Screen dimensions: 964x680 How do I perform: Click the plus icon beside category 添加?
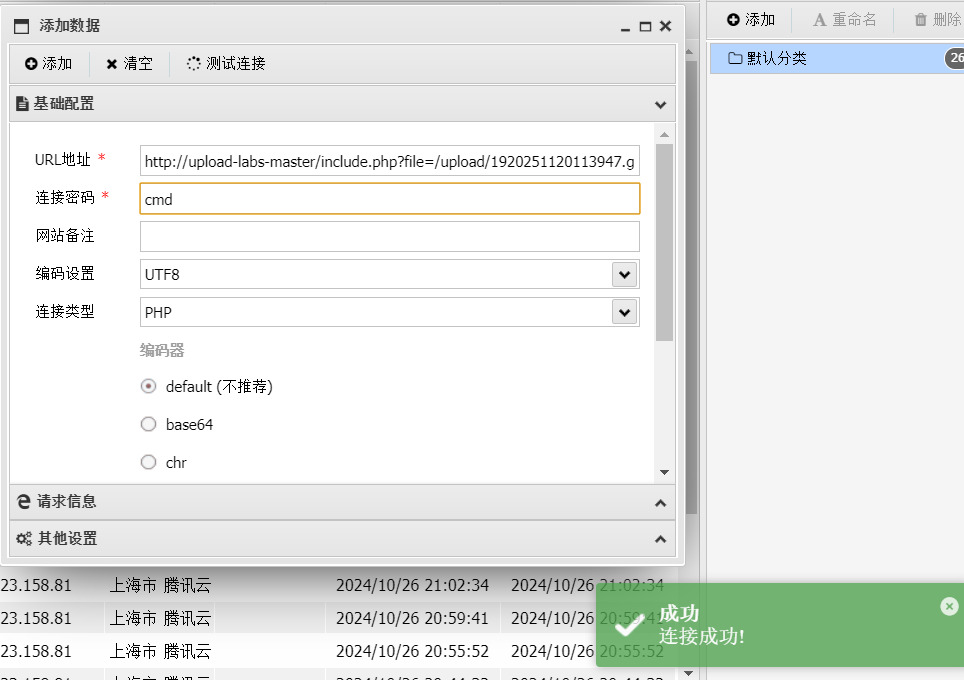[x=733, y=20]
